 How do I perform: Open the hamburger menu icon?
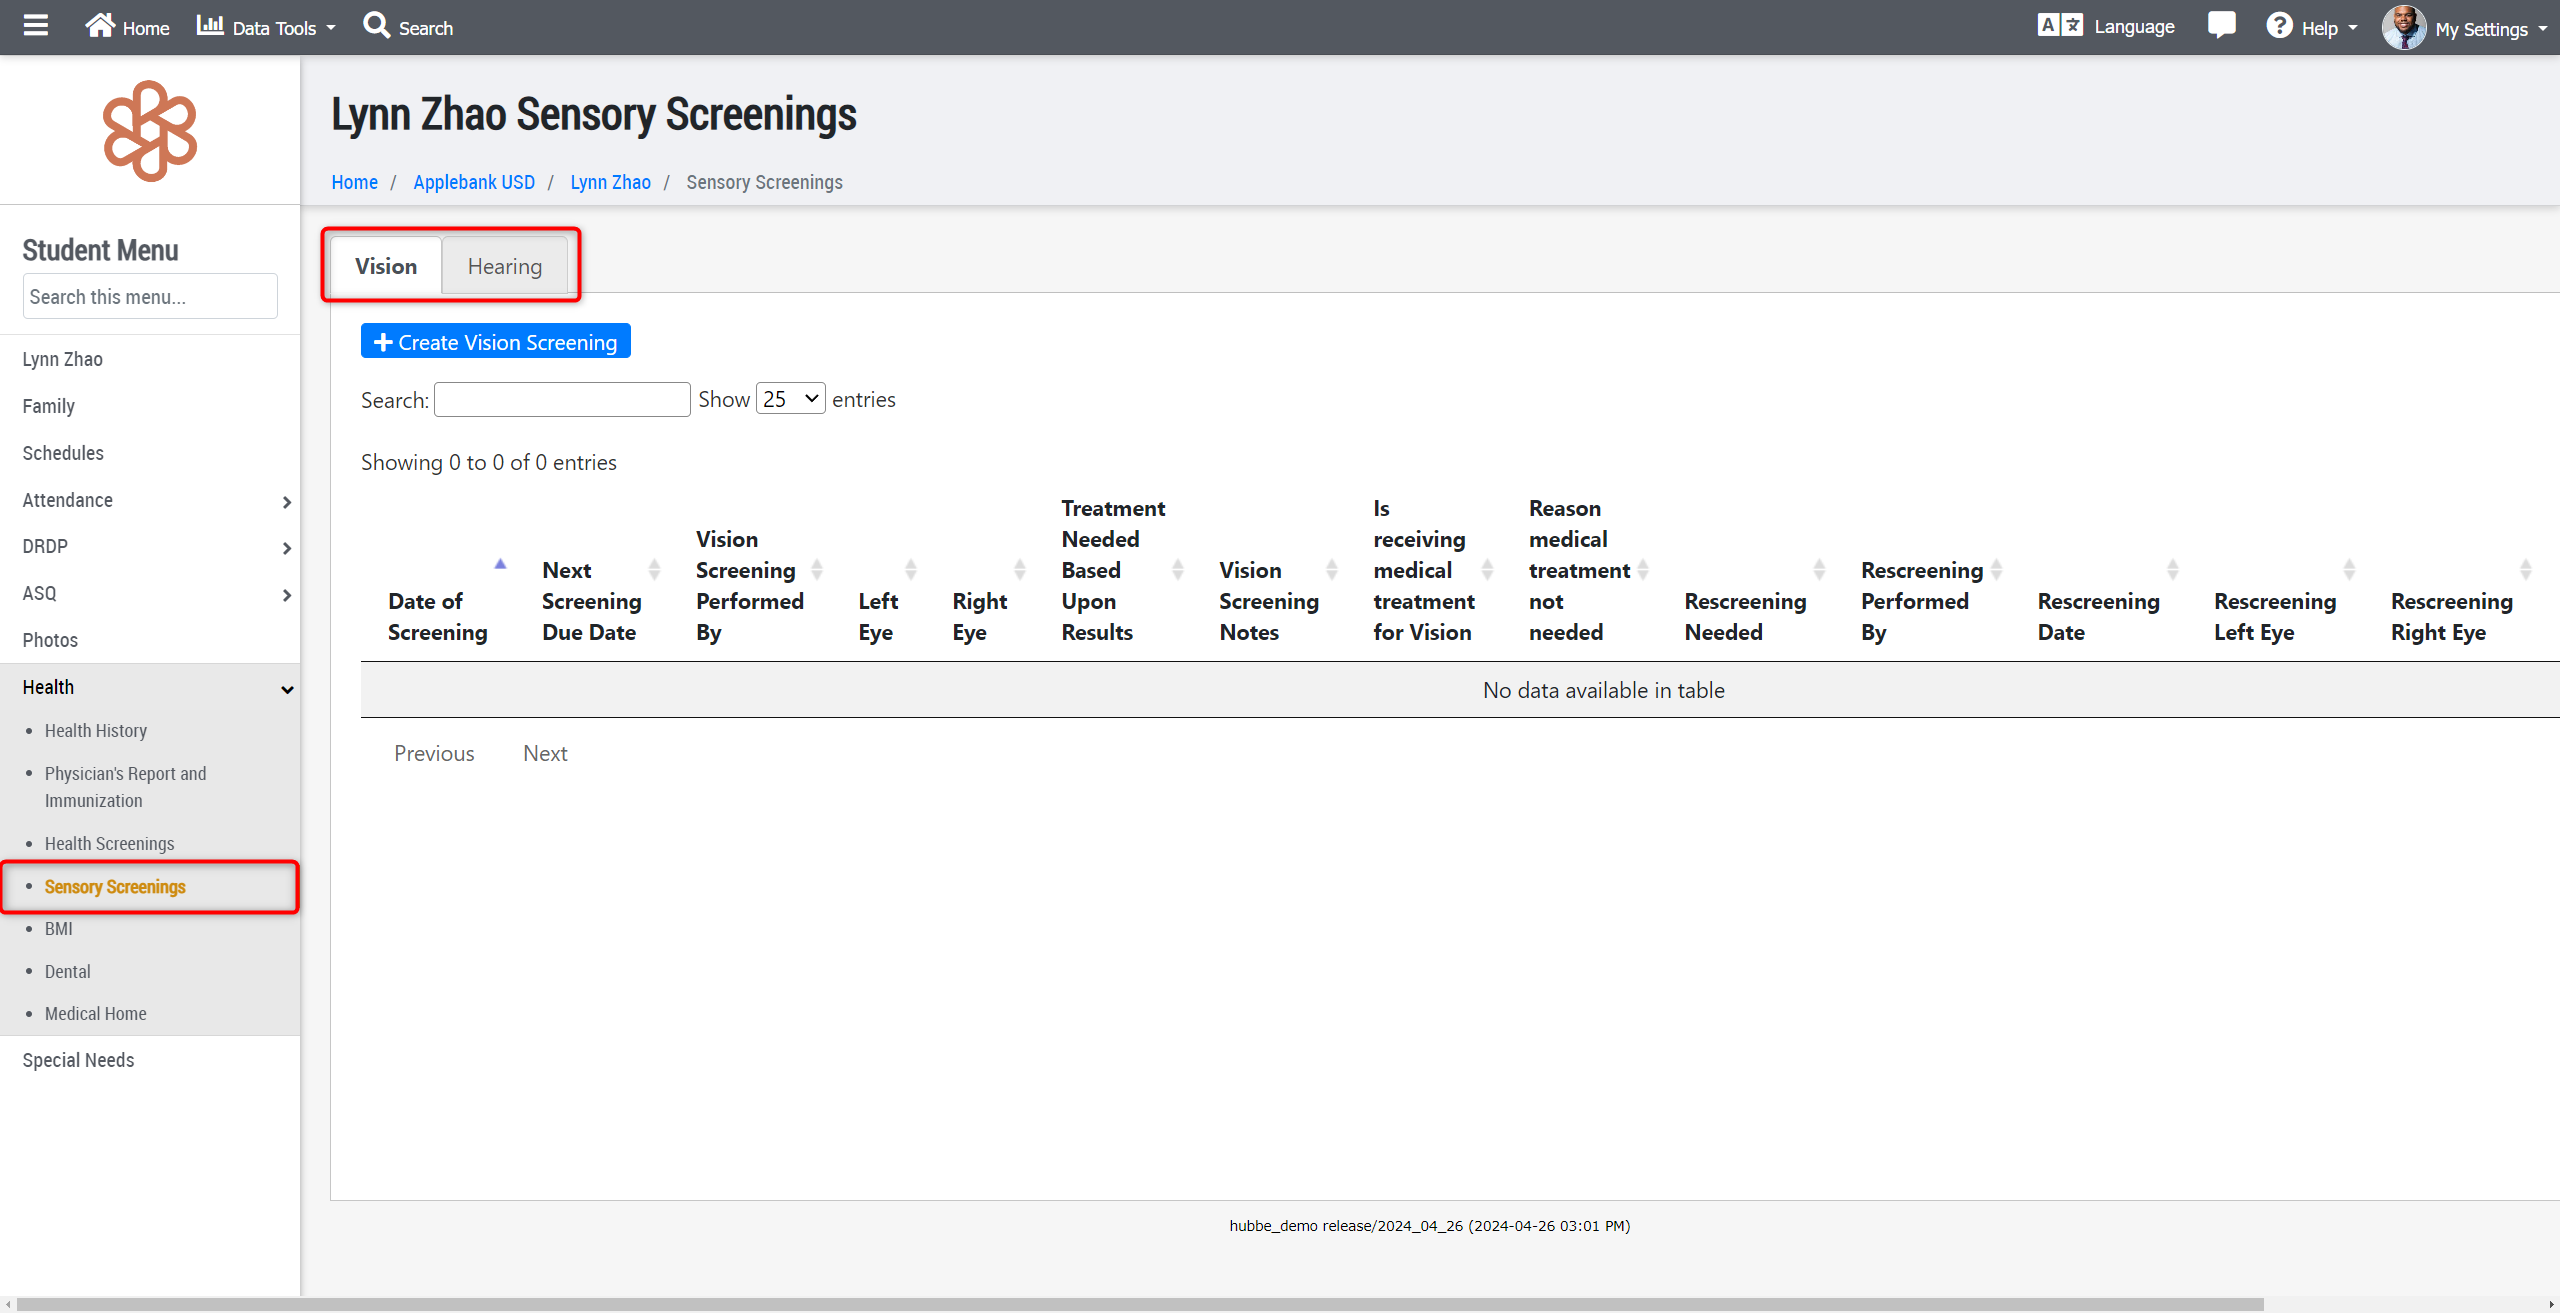(36, 26)
